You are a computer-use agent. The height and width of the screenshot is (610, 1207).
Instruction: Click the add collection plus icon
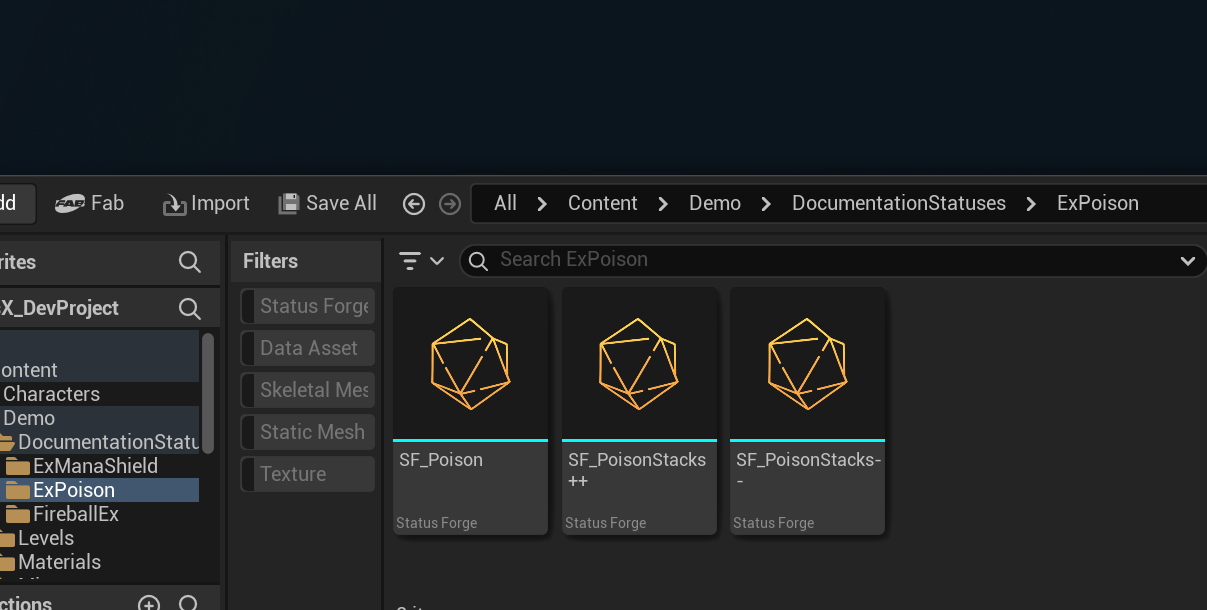(149, 604)
